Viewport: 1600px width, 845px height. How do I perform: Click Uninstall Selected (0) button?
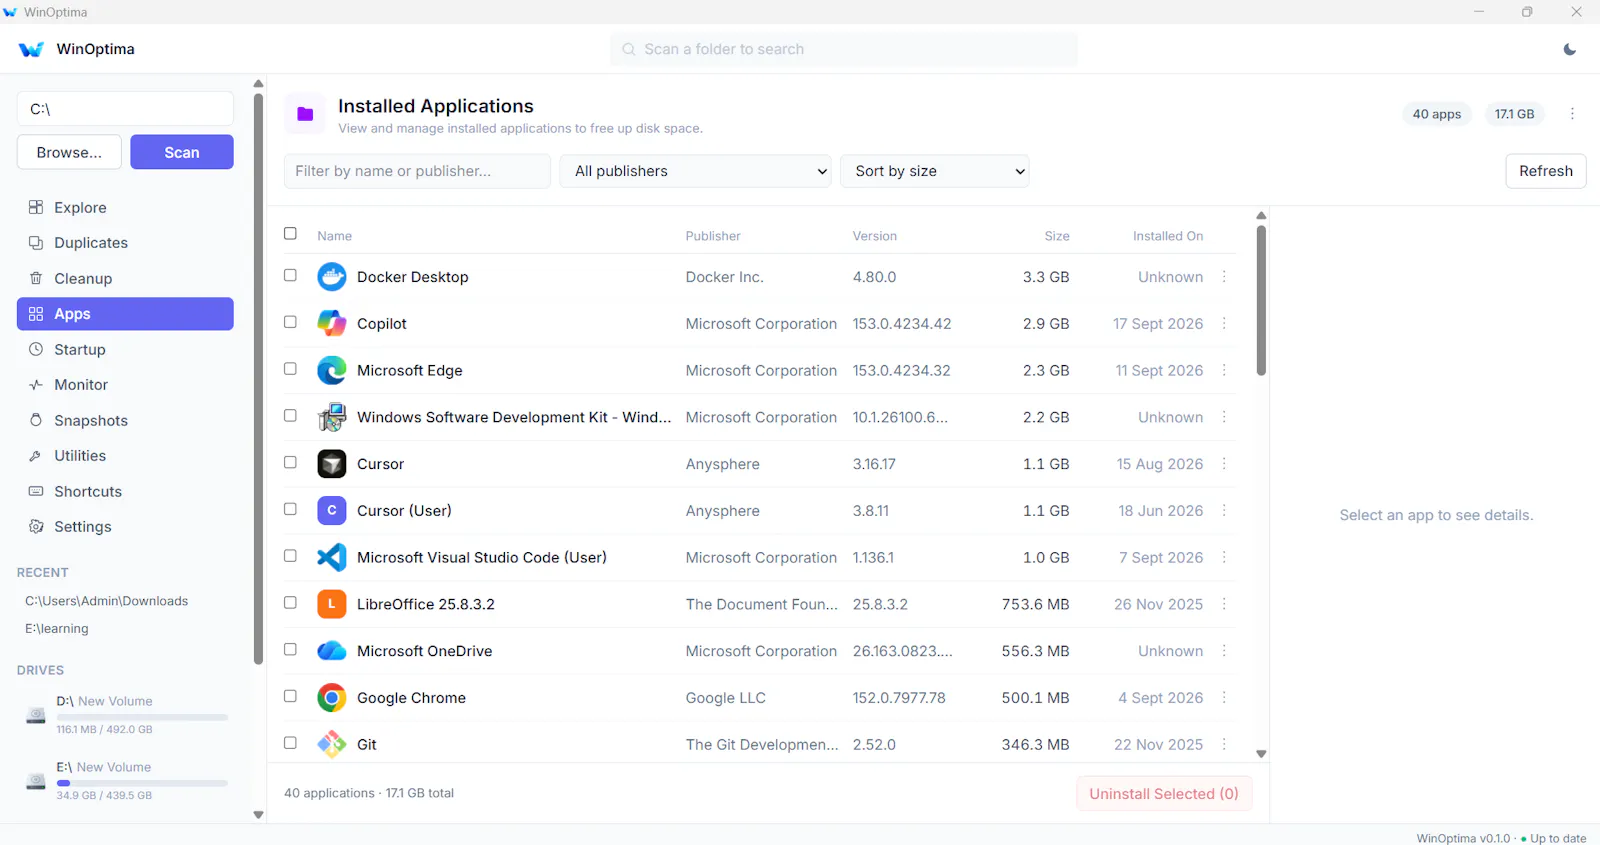point(1164,793)
